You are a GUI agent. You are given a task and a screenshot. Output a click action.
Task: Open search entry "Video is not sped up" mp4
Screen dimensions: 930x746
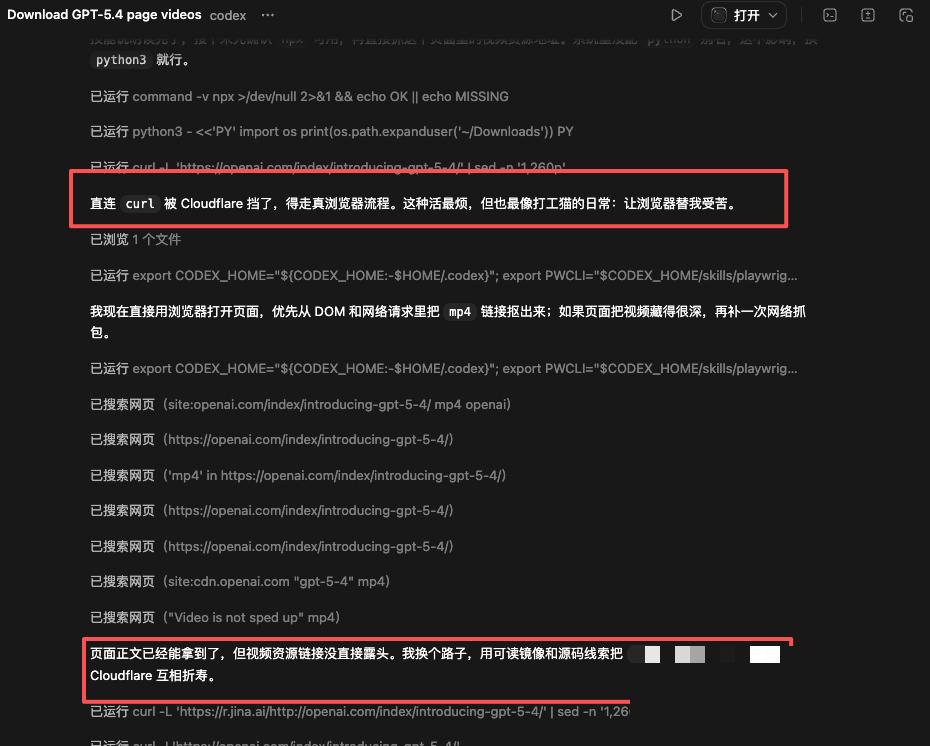(x=215, y=617)
